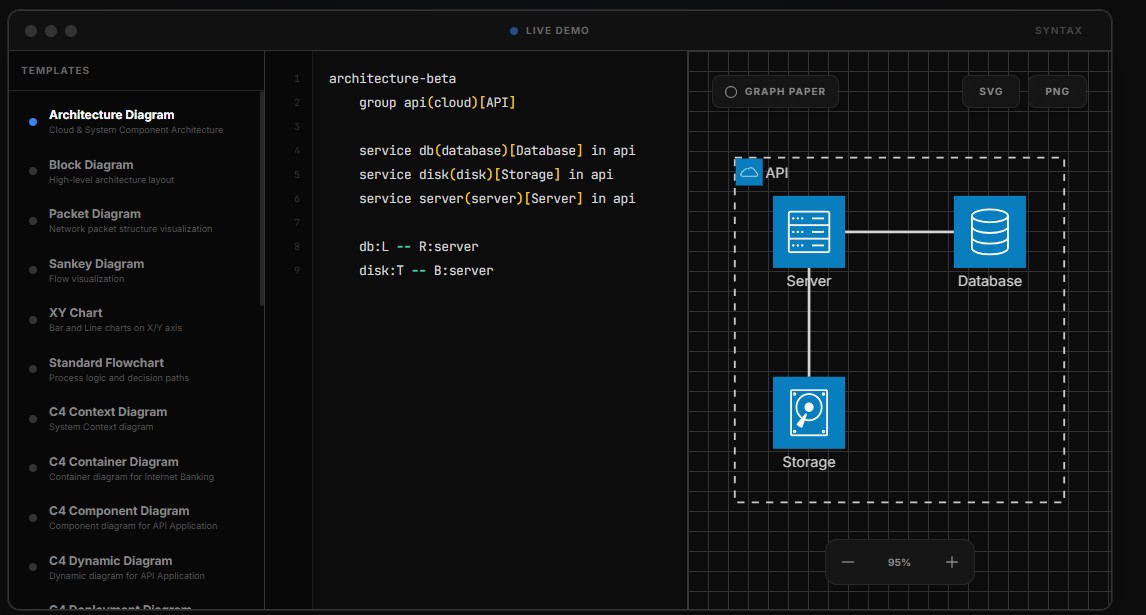The height and width of the screenshot is (615, 1146).
Task: Click the zoom-out minus icon
Action: point(847,561)
